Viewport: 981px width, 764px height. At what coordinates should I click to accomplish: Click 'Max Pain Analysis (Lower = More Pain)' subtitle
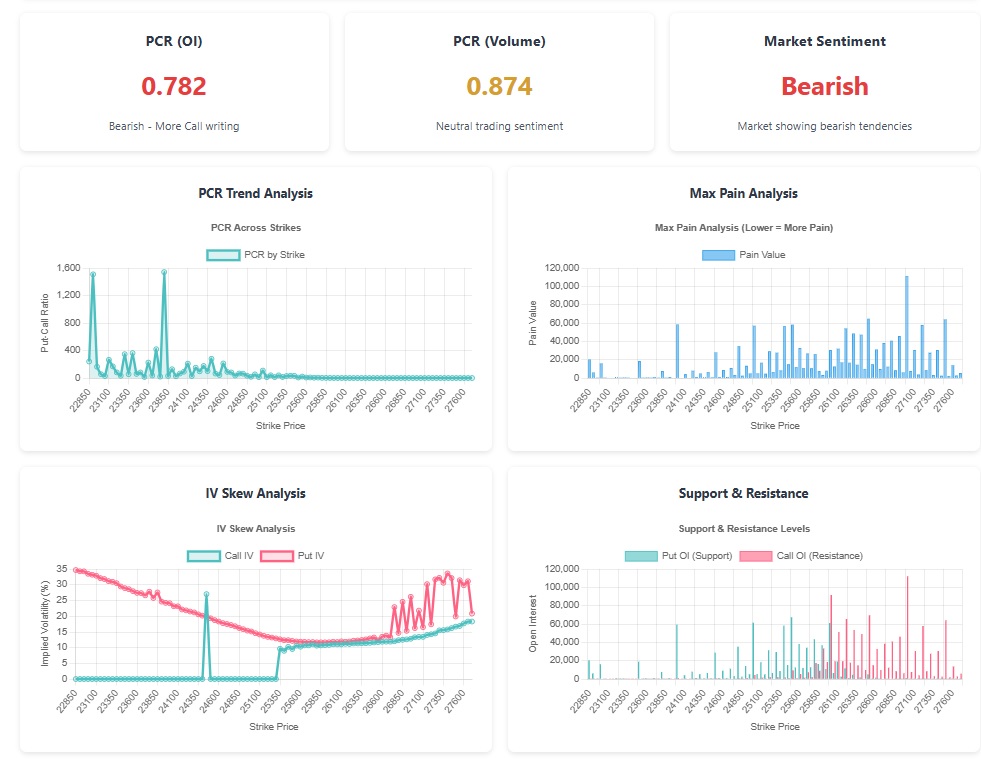[744, 228]
